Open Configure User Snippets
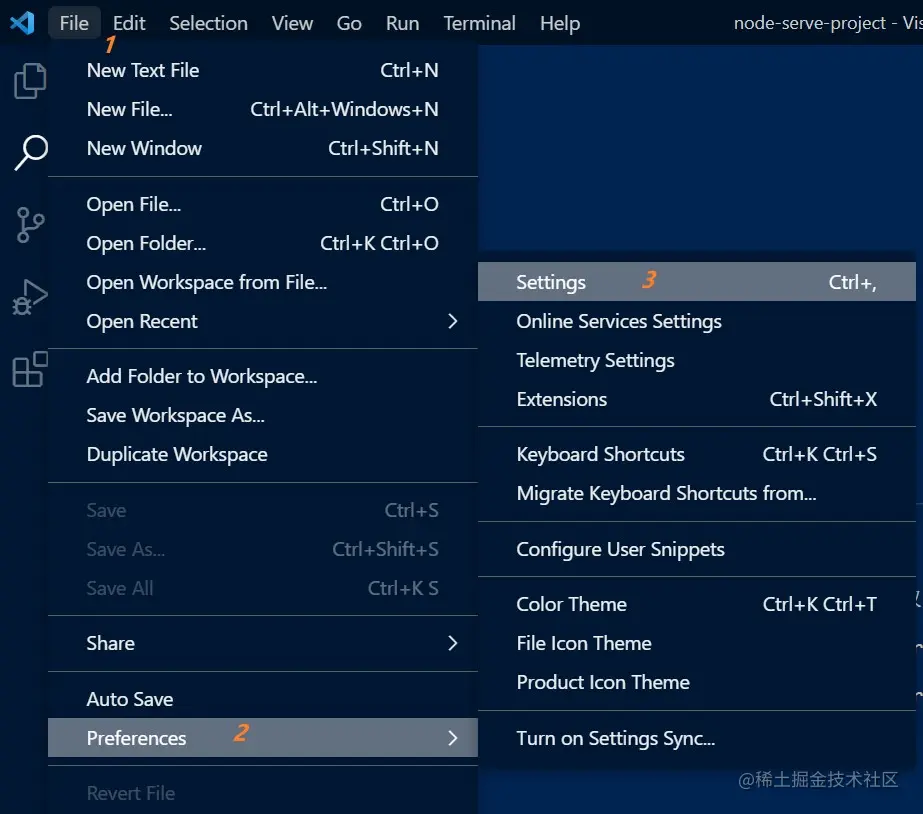 [696, 549]
